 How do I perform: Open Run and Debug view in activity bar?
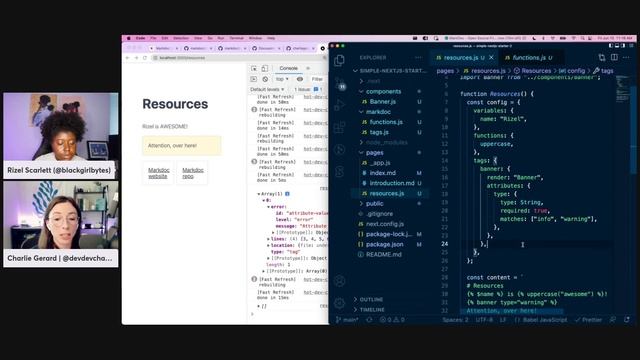(x=339, y=106)
